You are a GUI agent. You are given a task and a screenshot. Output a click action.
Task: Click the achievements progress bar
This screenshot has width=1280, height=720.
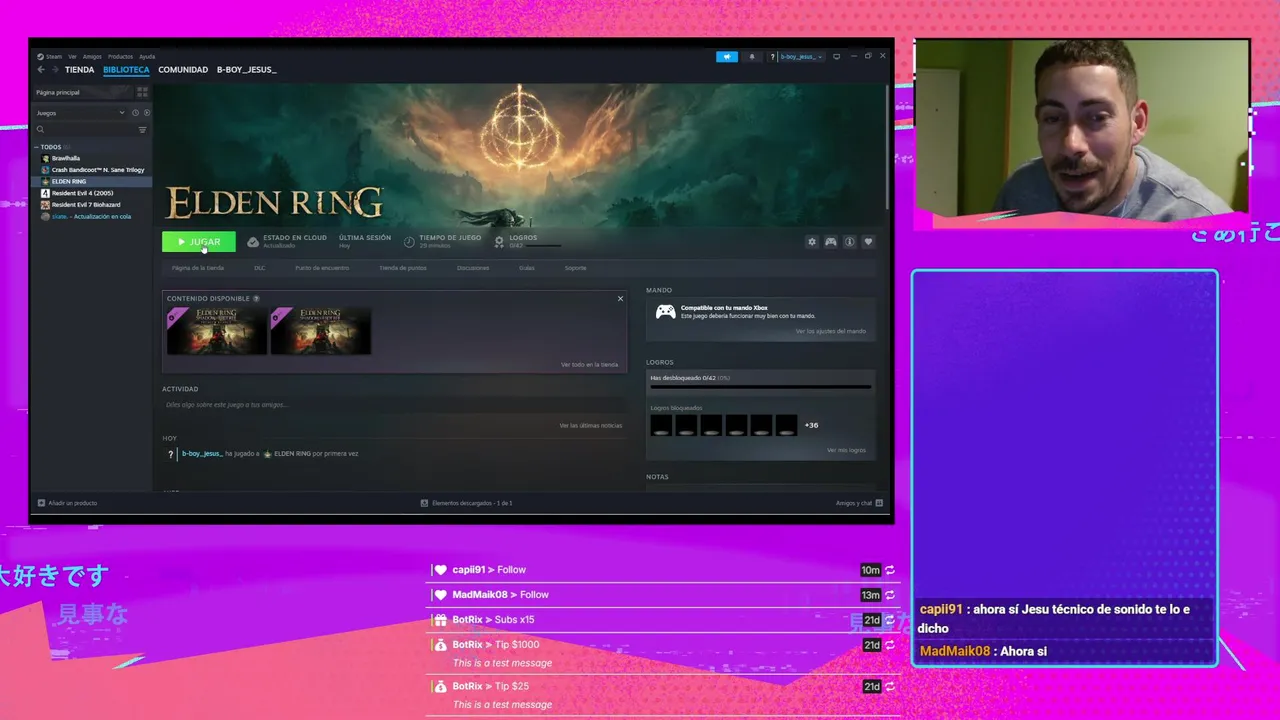click(760, 387)
